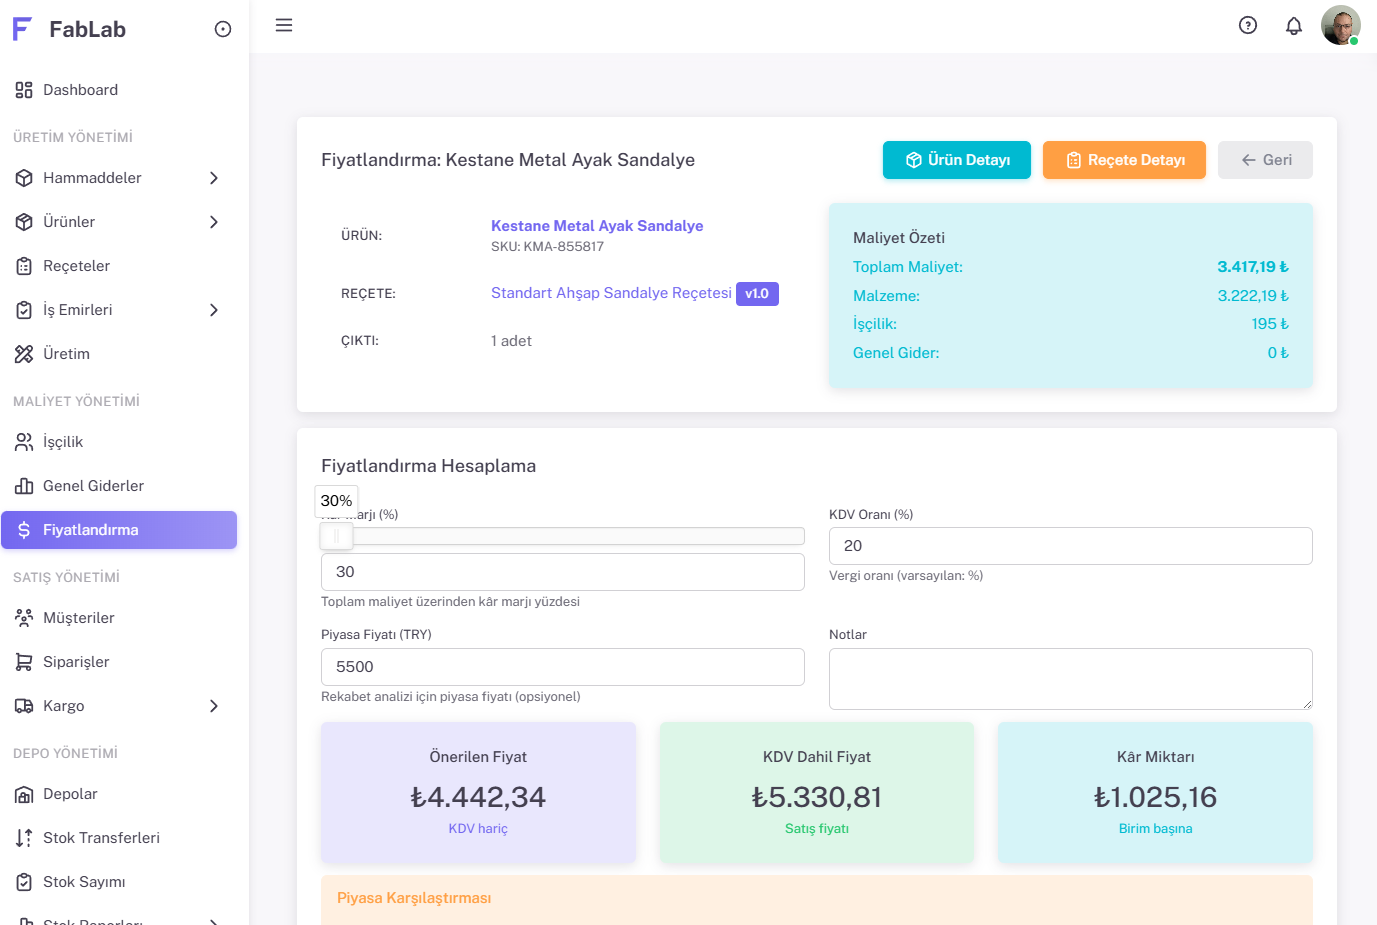Click the profit margin slider handle
Screen dimensions: 1377x925
point(336,537)
